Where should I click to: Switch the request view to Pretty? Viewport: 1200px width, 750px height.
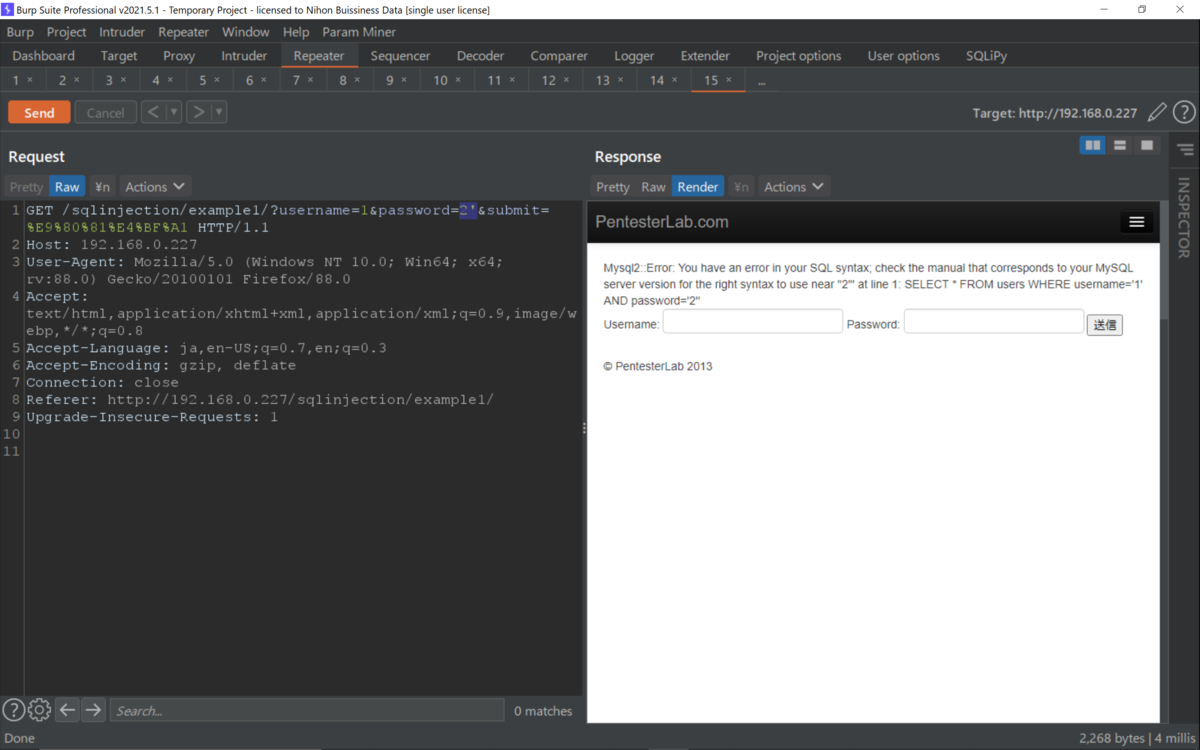[27, 187]
